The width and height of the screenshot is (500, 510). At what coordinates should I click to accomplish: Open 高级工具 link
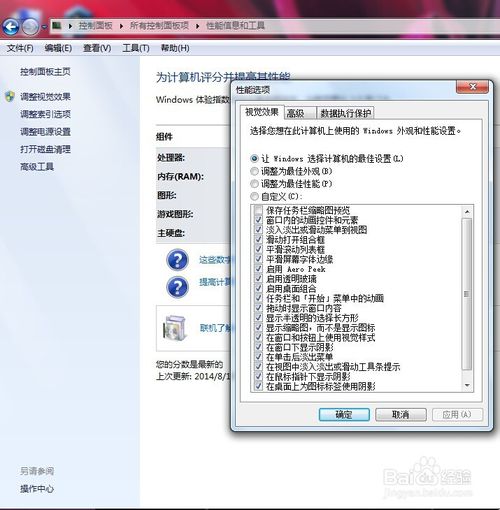(37, 166)
